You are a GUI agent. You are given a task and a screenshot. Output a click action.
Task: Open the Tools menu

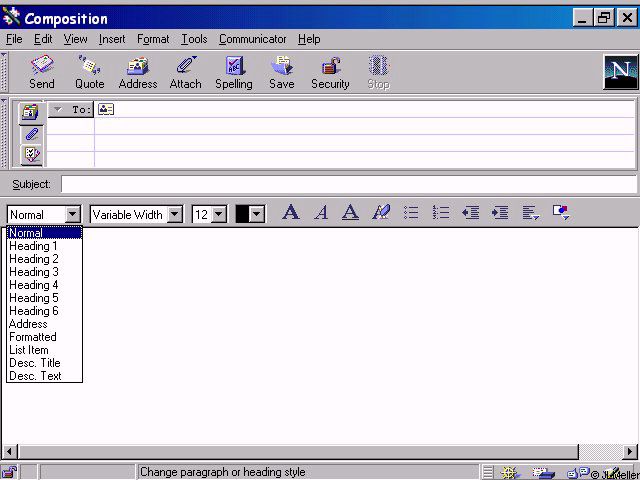pos(194,39)
